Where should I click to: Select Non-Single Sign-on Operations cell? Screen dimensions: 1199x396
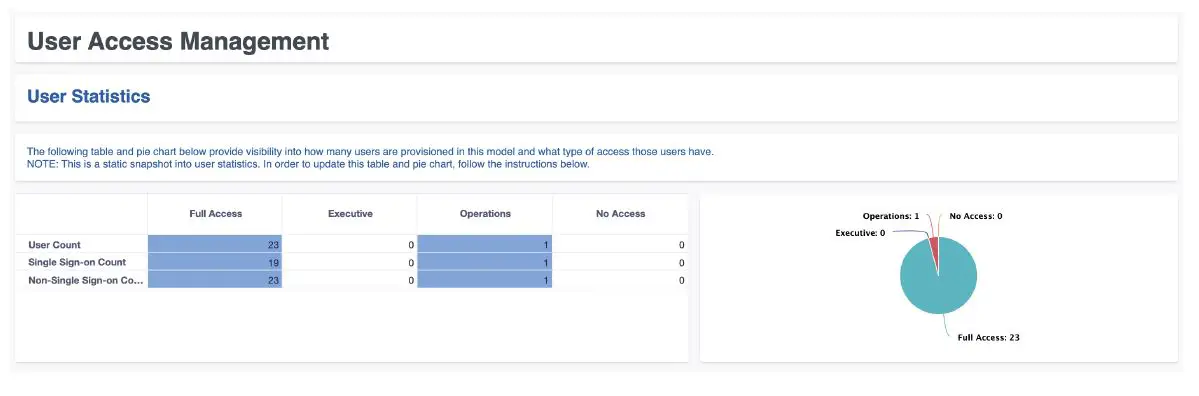point(485,281)
